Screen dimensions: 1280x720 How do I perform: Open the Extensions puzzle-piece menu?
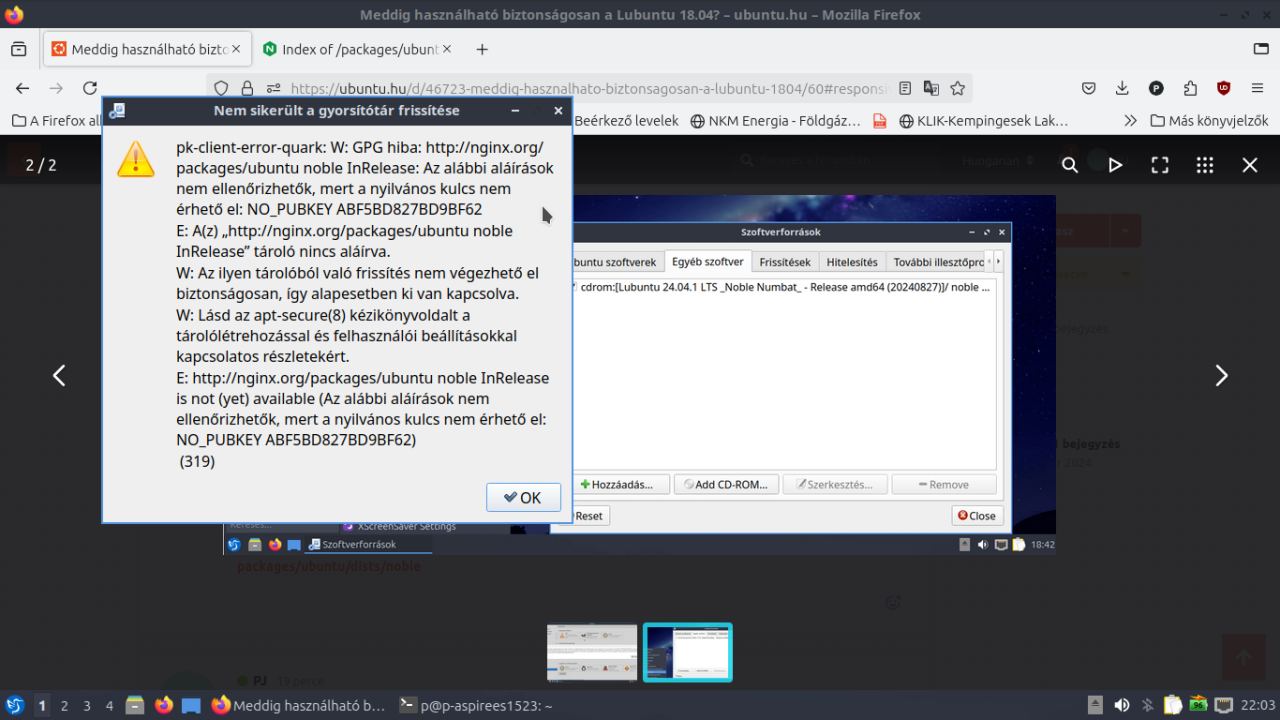(1190, 88)
